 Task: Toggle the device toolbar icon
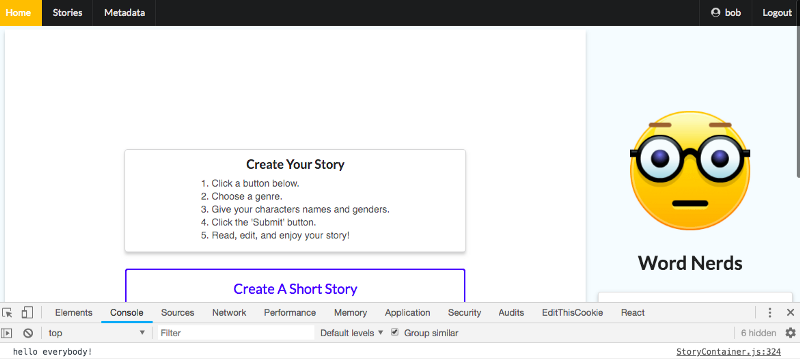click(x=27, y=313)
